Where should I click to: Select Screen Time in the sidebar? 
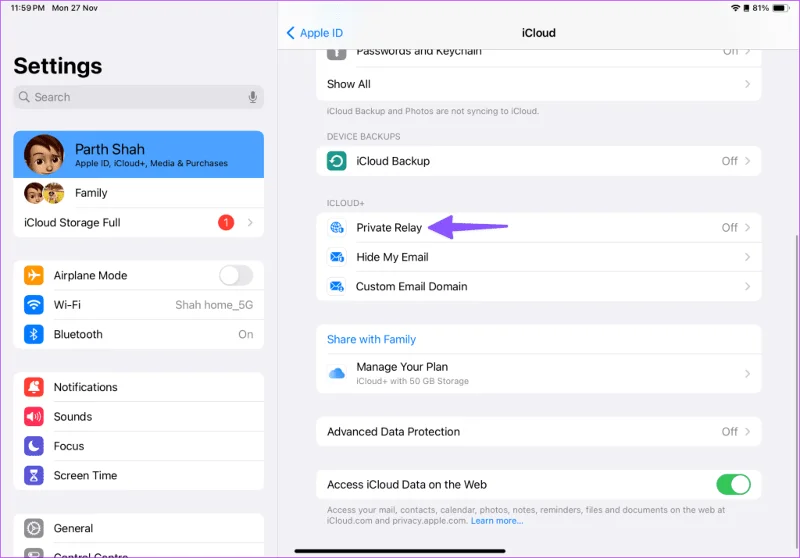tap(139, 475)
